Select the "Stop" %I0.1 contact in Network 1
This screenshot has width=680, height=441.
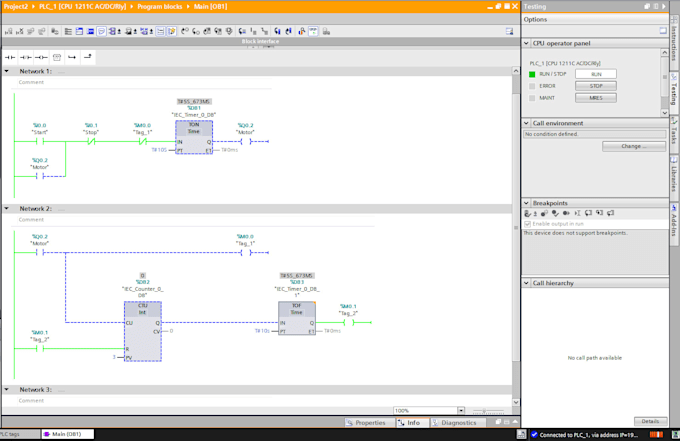(x=91, y=141)
